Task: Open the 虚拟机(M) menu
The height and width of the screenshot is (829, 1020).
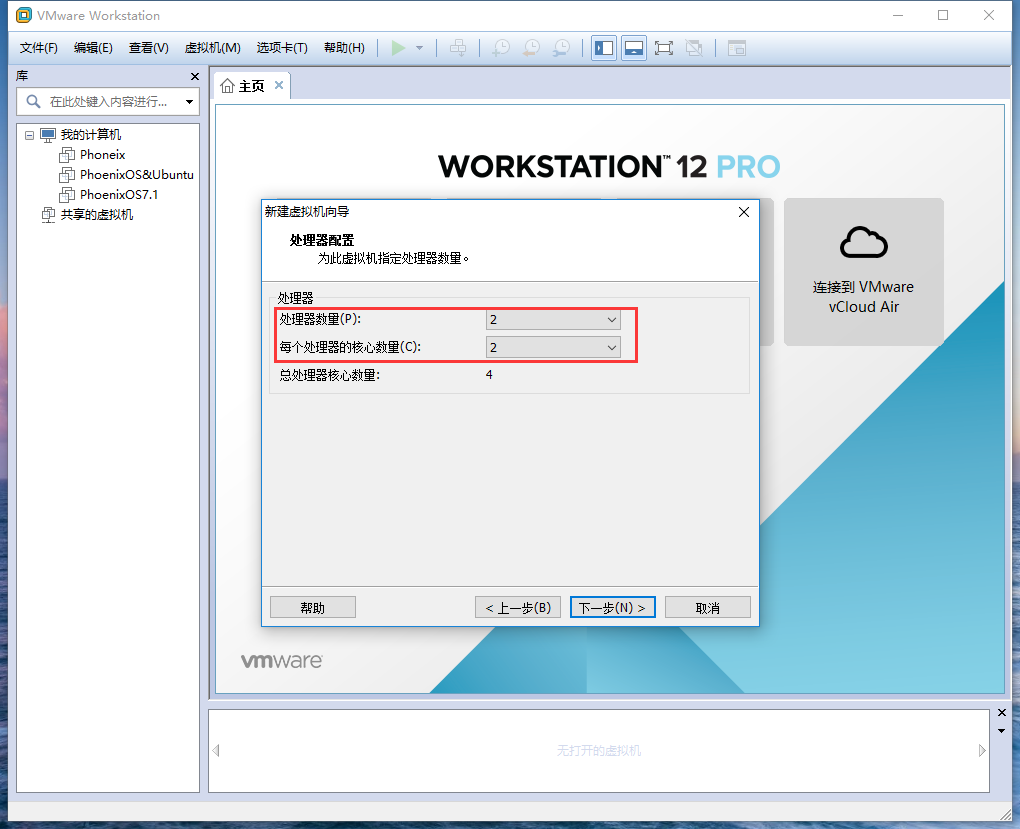Action: click(x=212, y=48)
